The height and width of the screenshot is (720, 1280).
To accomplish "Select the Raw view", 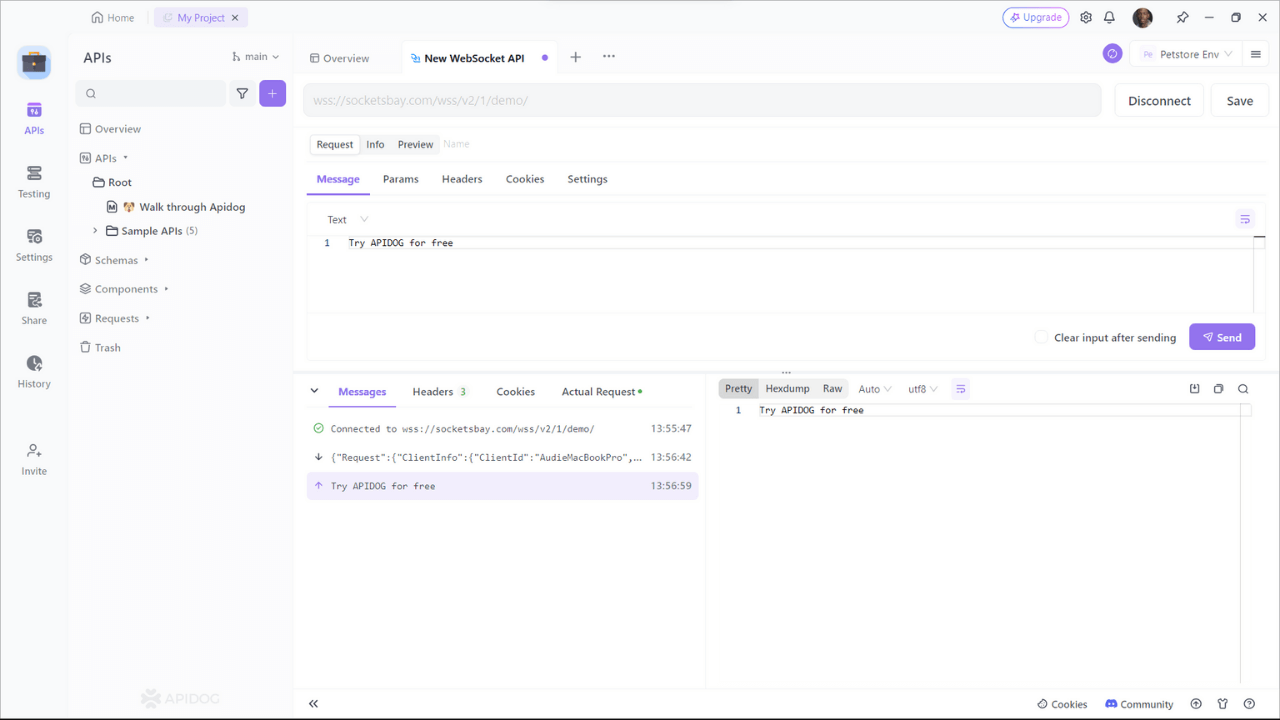I will click(x=832, y=389).
